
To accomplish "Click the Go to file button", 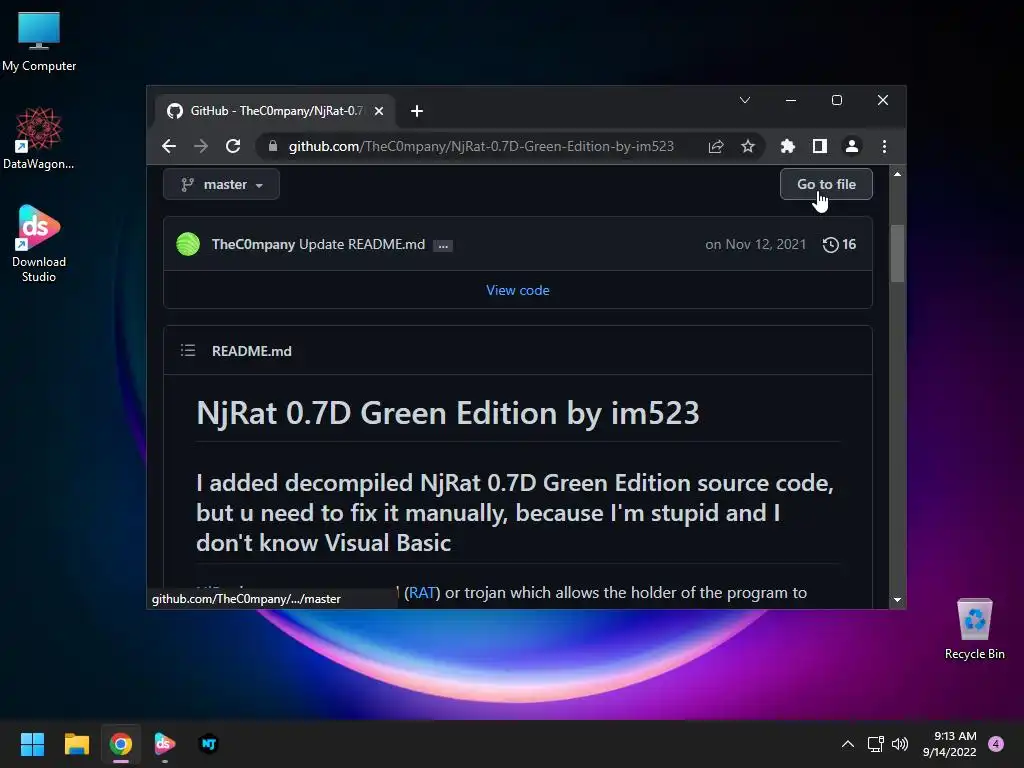I will tap(826, 184).
